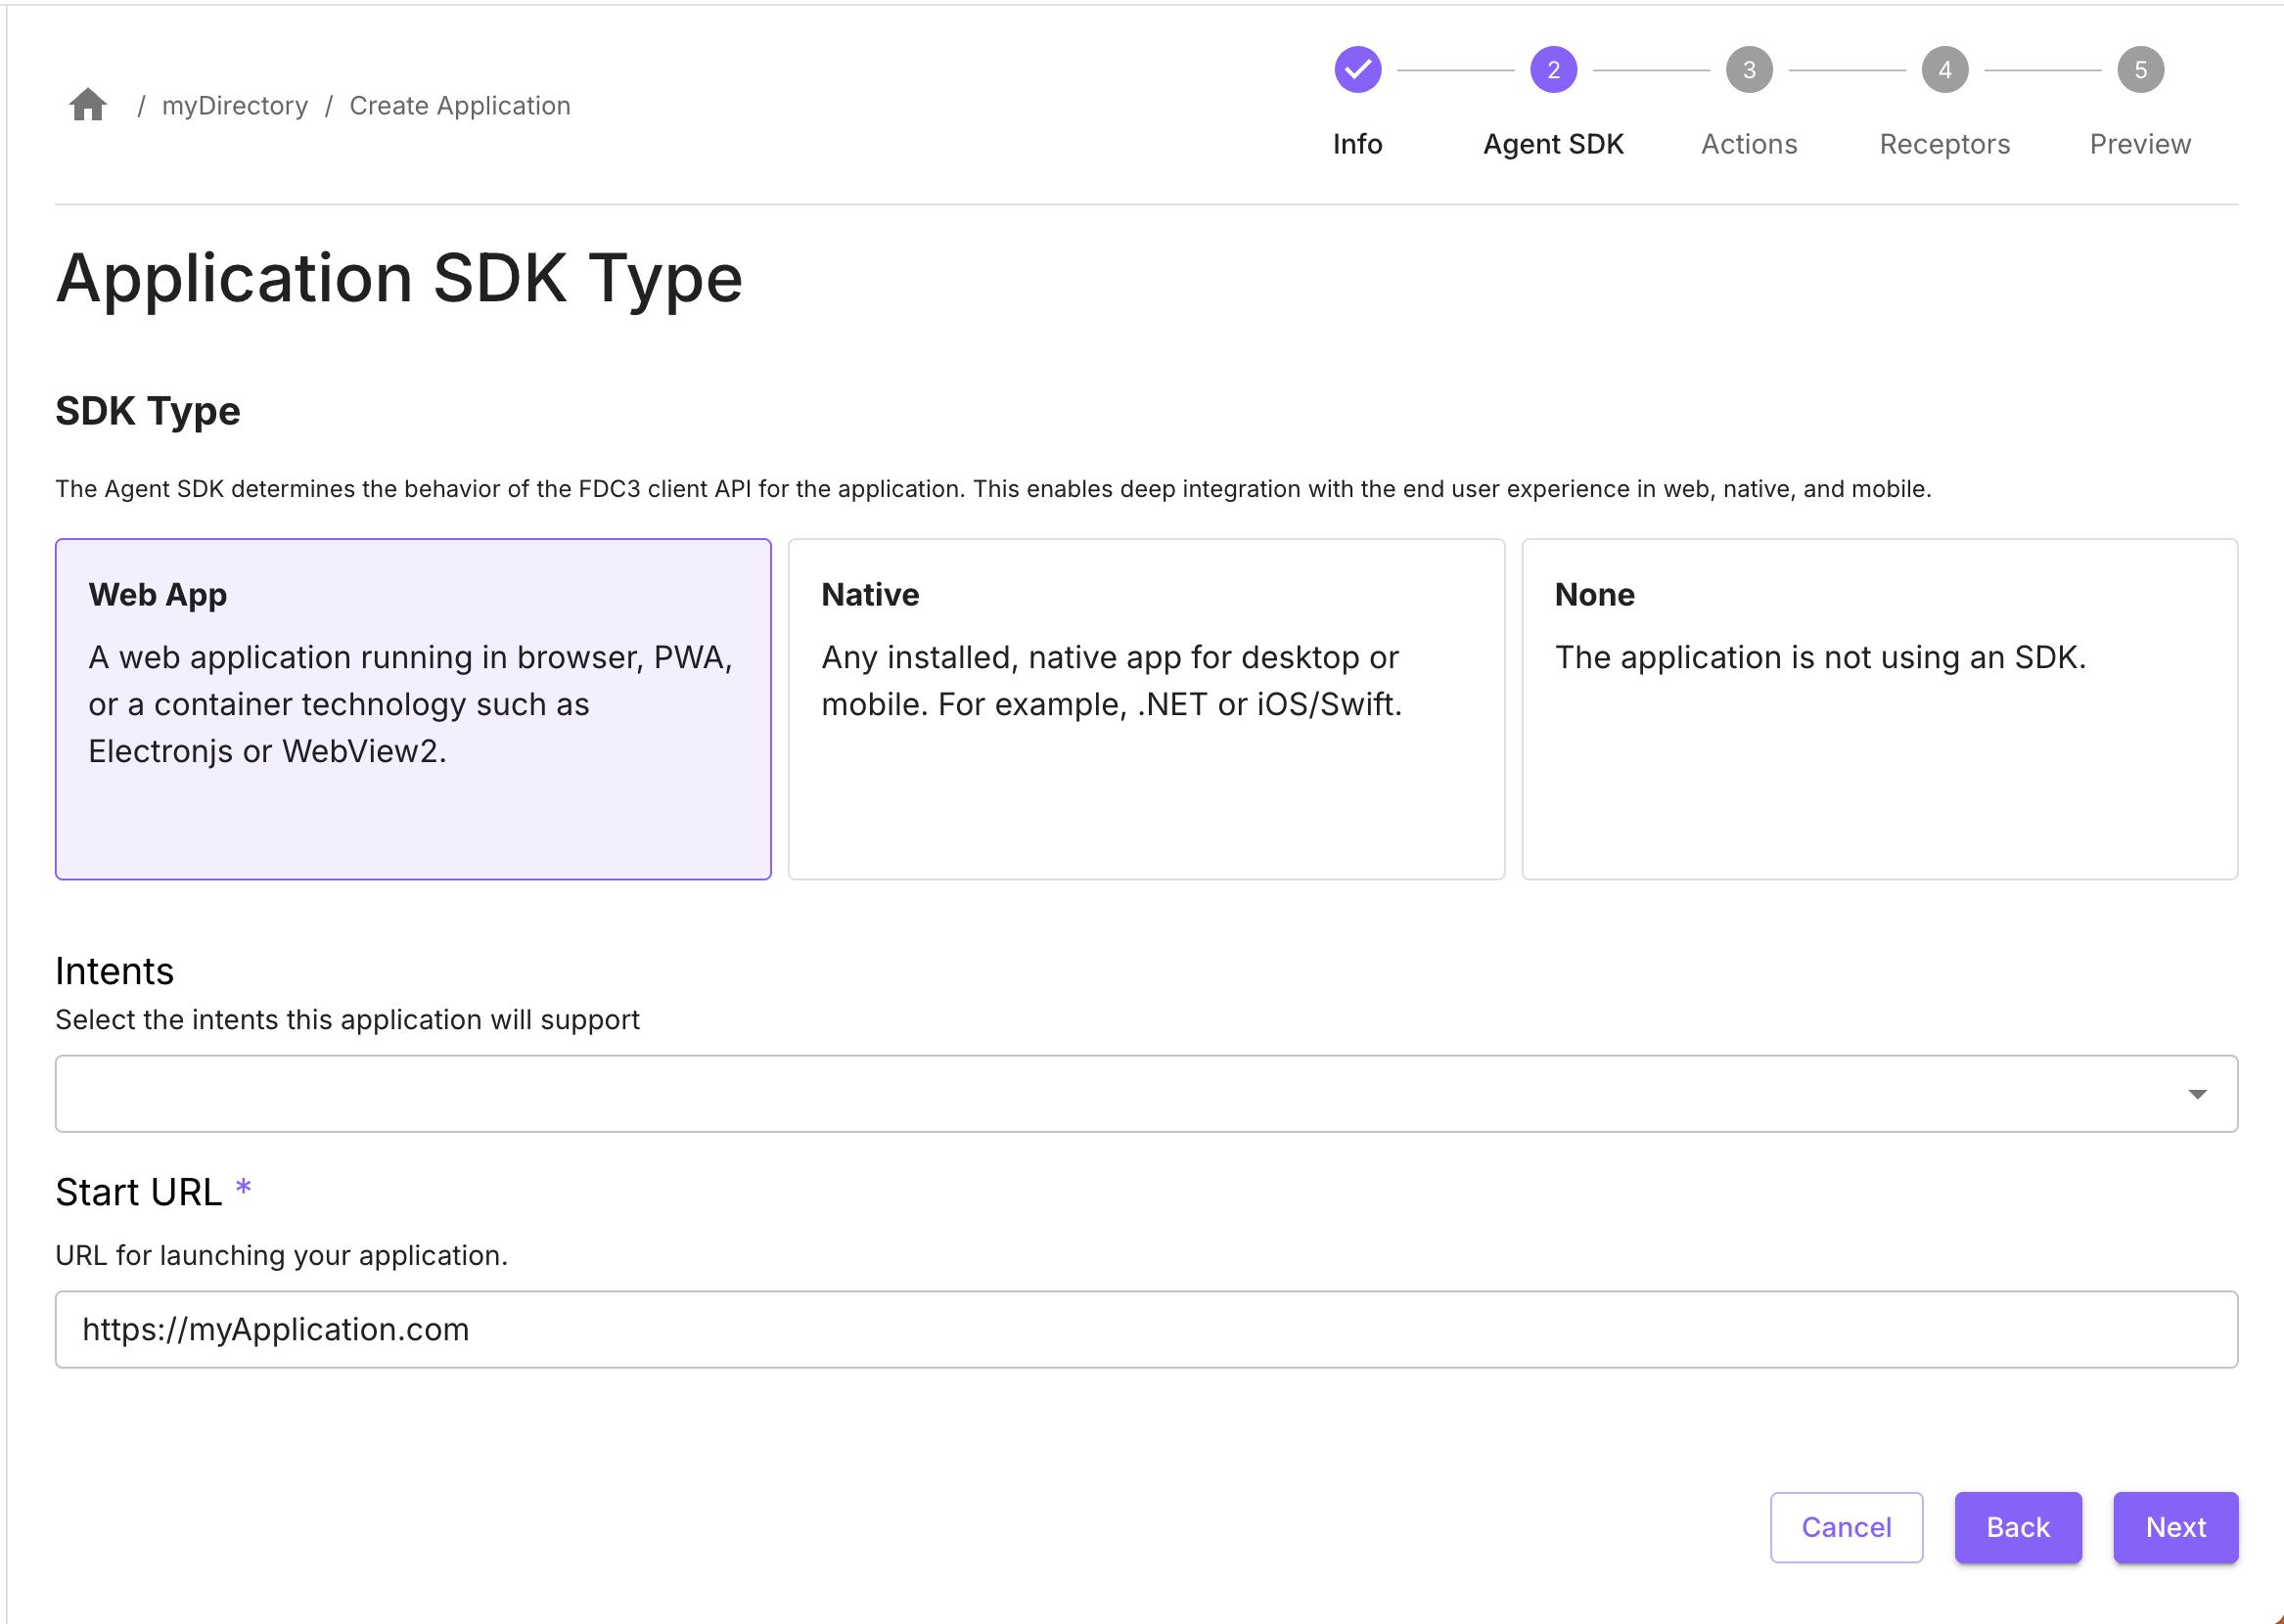2284x1624 pixels.
Task: Click inside the Intents selection field
Action: (1146, 1094)
